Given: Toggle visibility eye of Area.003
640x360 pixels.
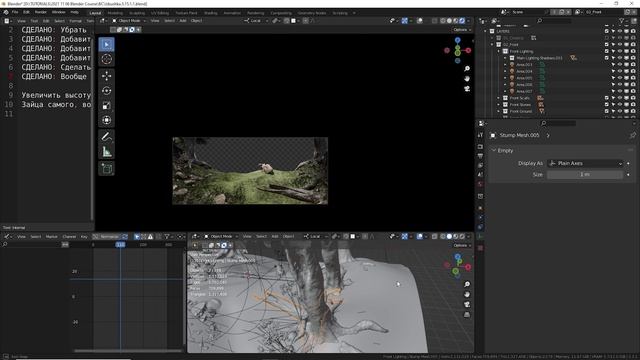Looking at the screenshot, I should (x=620, y=64).
